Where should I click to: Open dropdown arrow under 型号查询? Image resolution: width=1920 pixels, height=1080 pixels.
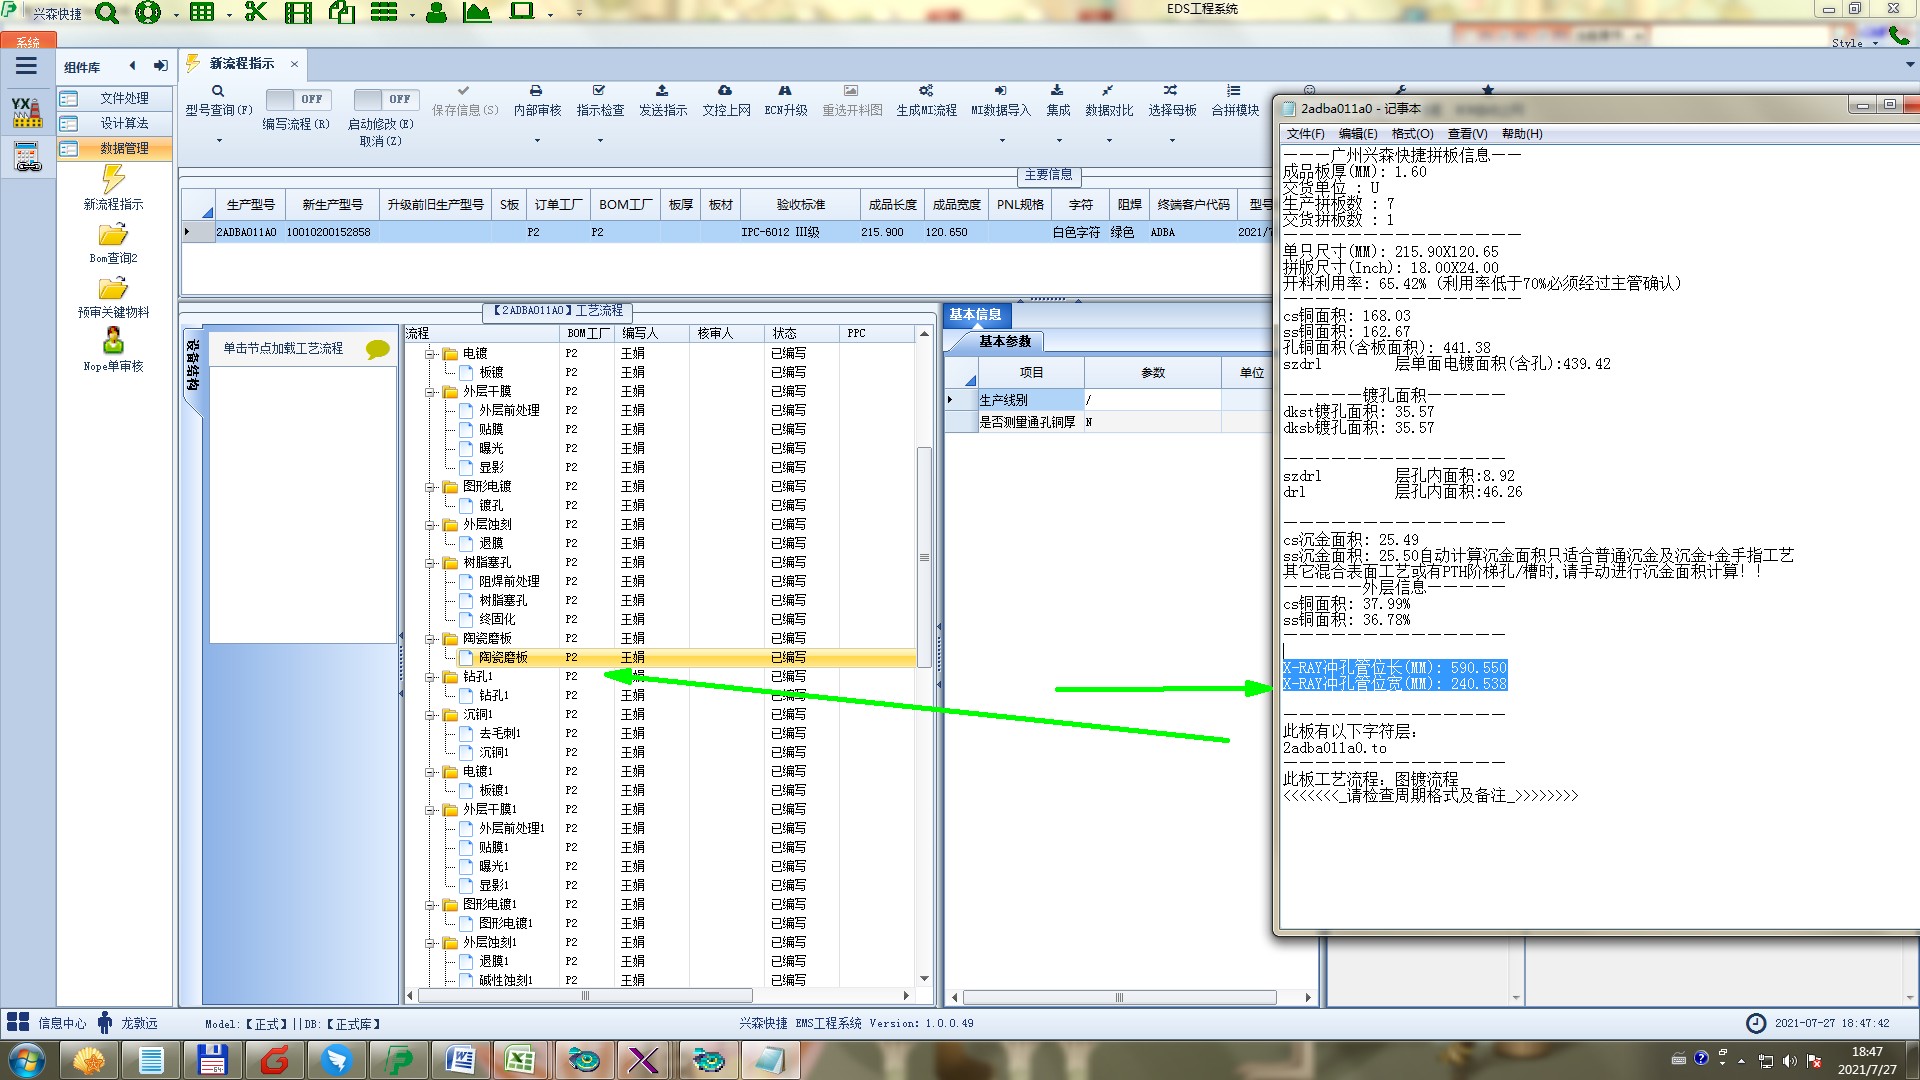pyautogui.click(x=219, y=140)
